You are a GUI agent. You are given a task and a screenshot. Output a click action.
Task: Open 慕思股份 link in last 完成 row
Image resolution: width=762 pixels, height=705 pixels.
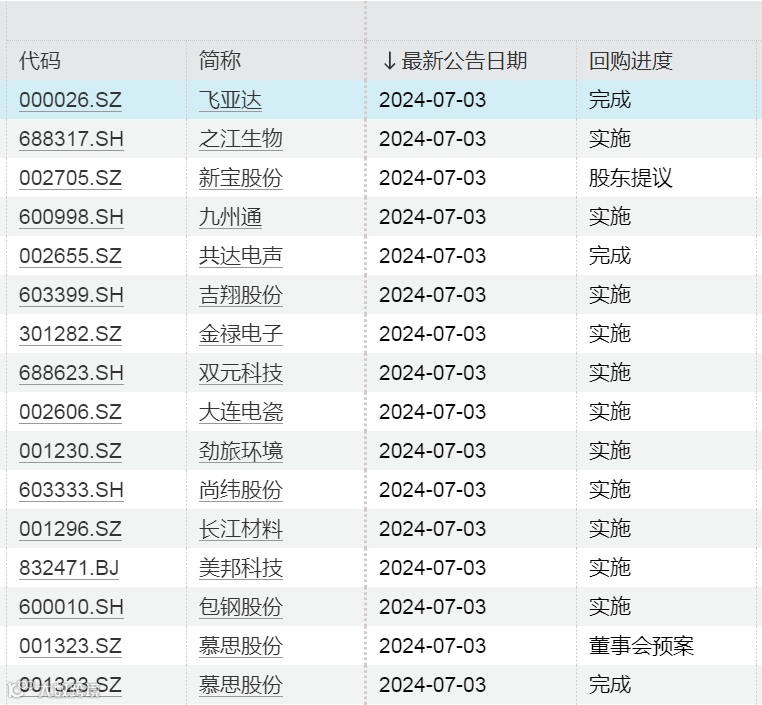(x=241, y=685)
